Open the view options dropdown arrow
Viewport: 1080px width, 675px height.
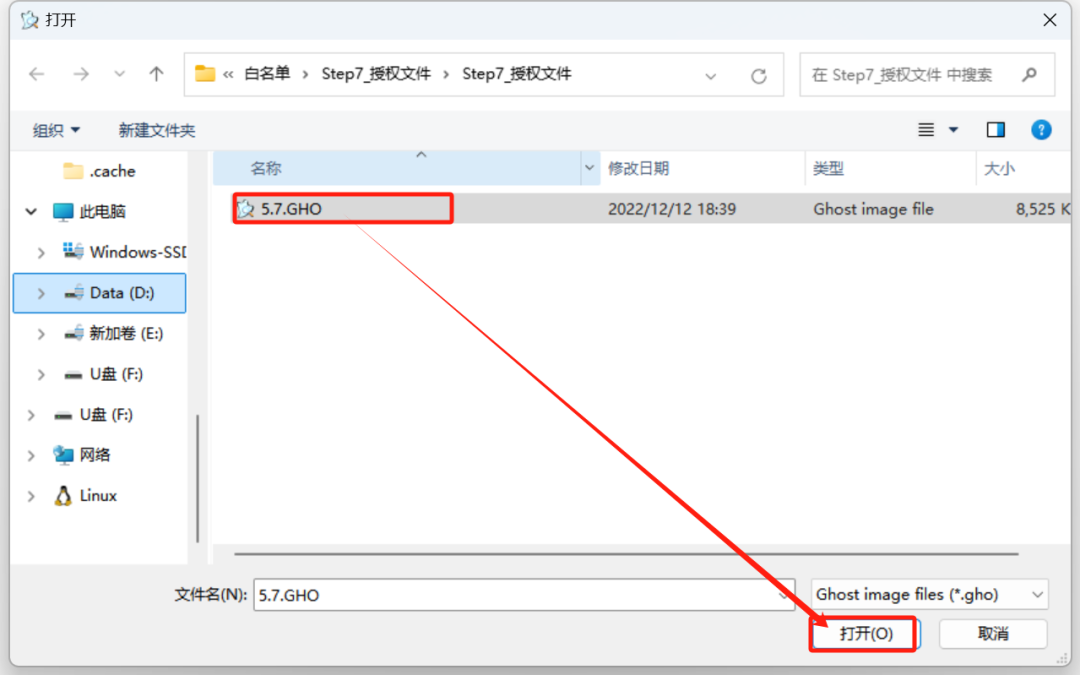953,129
